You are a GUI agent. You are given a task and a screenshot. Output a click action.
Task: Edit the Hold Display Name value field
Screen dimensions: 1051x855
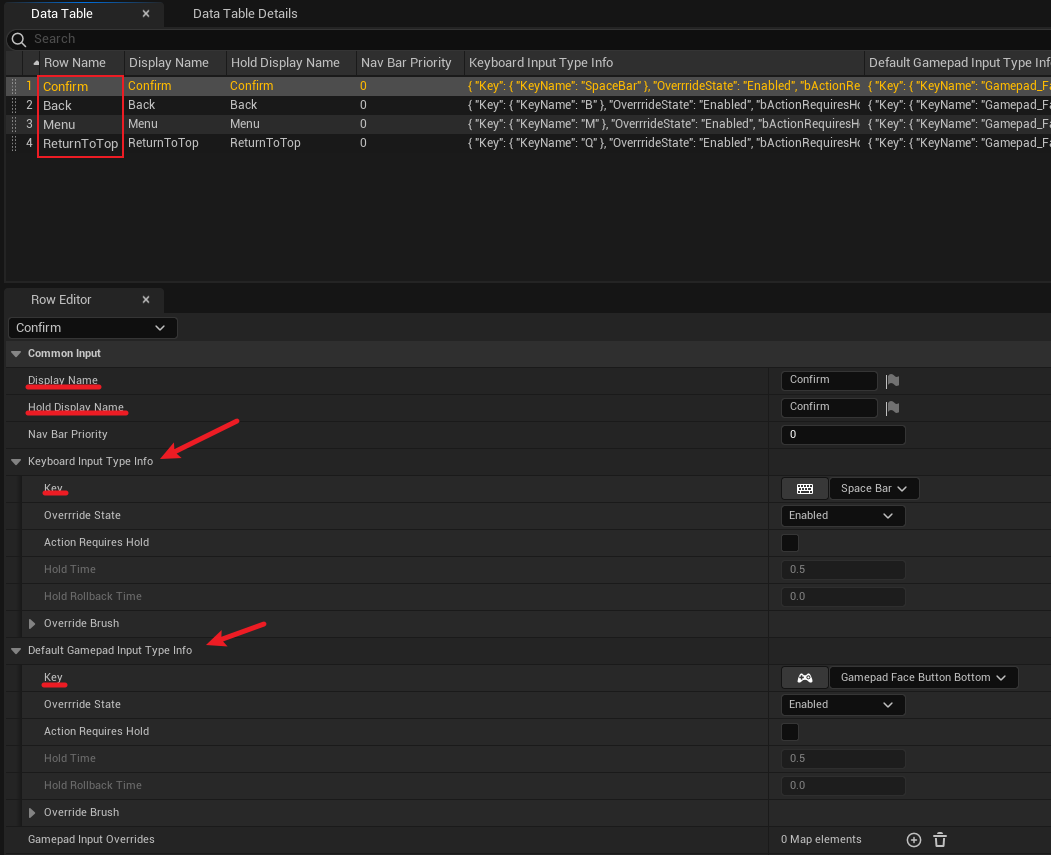pyautogui.click(x=829, y=407)
